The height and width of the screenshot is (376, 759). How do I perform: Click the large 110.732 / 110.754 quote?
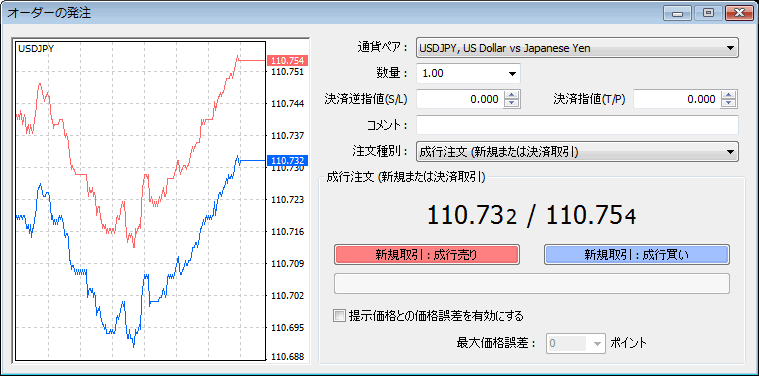pos(531,216)
